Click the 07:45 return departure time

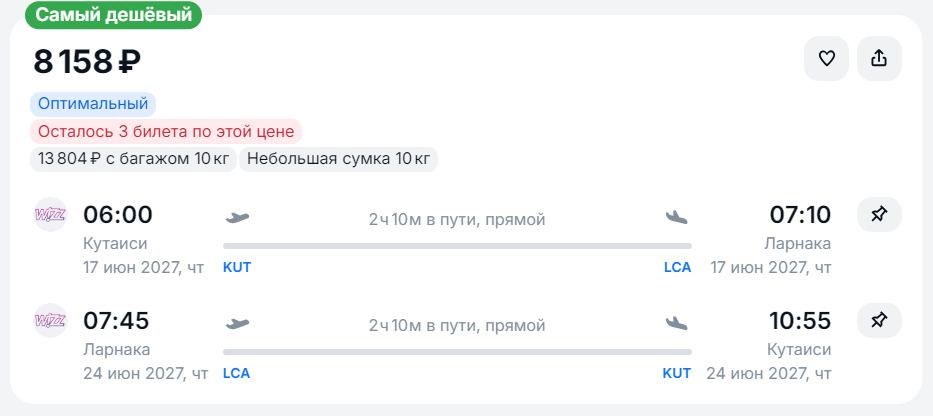click(116, 321)
